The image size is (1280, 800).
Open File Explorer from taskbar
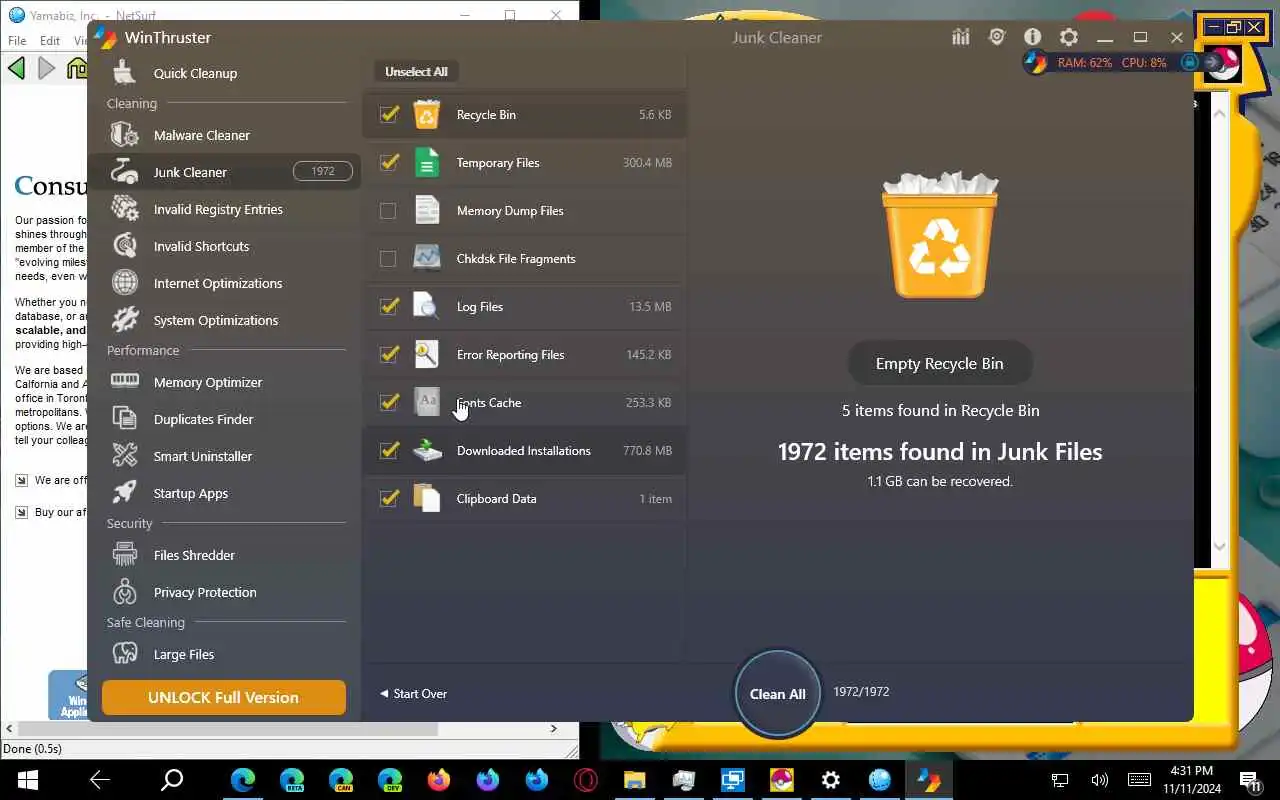coord(635,780)
